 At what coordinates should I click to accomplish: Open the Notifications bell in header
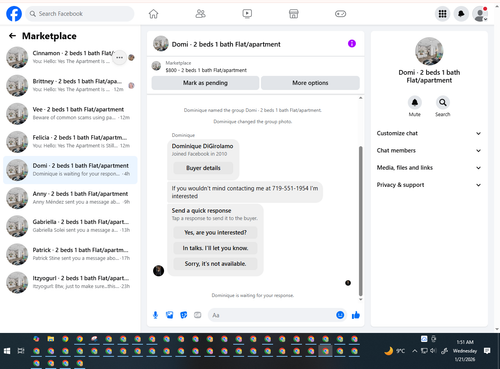(461, 14)
